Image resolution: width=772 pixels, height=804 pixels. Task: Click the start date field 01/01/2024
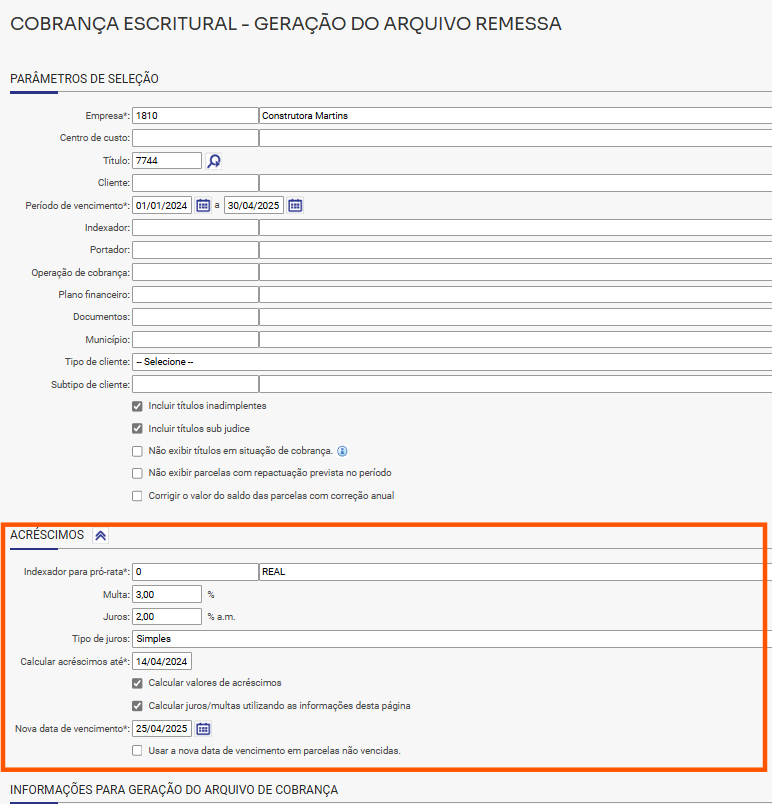coord(162,206)
